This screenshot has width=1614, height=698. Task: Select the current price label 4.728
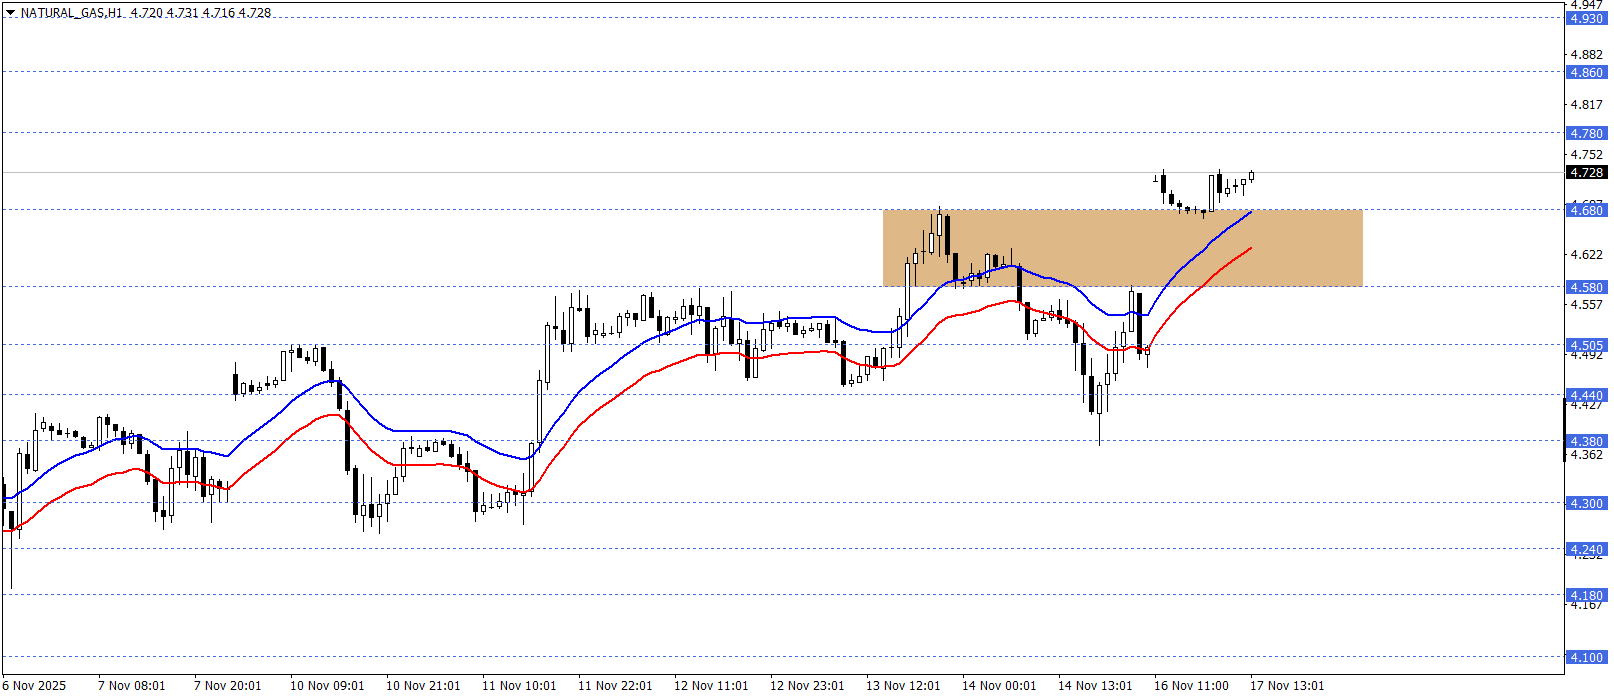point(1586,173)
